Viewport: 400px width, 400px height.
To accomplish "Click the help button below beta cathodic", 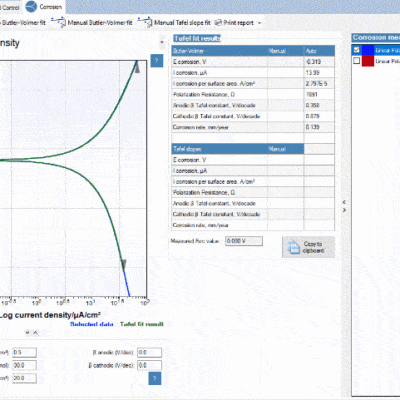I will coord(155,378).
